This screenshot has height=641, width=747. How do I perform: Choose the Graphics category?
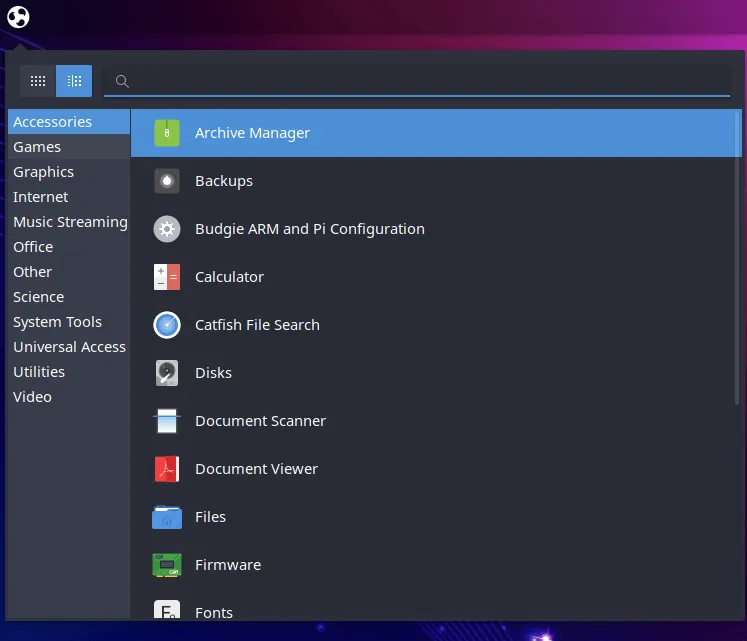(43, 172)
